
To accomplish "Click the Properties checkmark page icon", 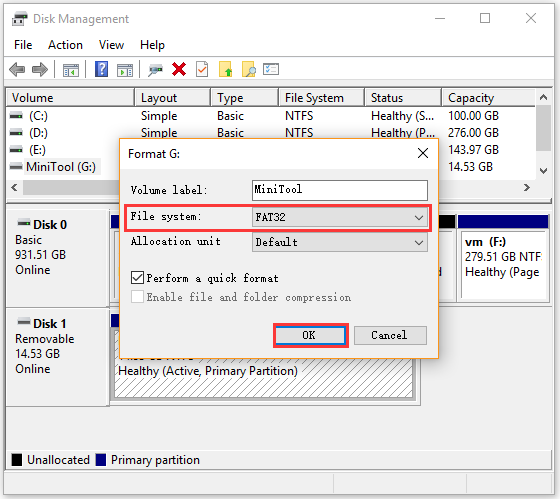I will click(x=202, y=69).
